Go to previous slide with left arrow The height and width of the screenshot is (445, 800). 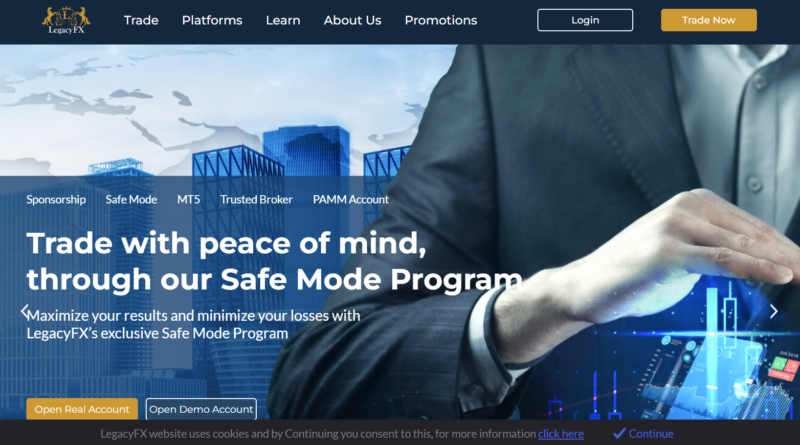[x=24, y=311]
